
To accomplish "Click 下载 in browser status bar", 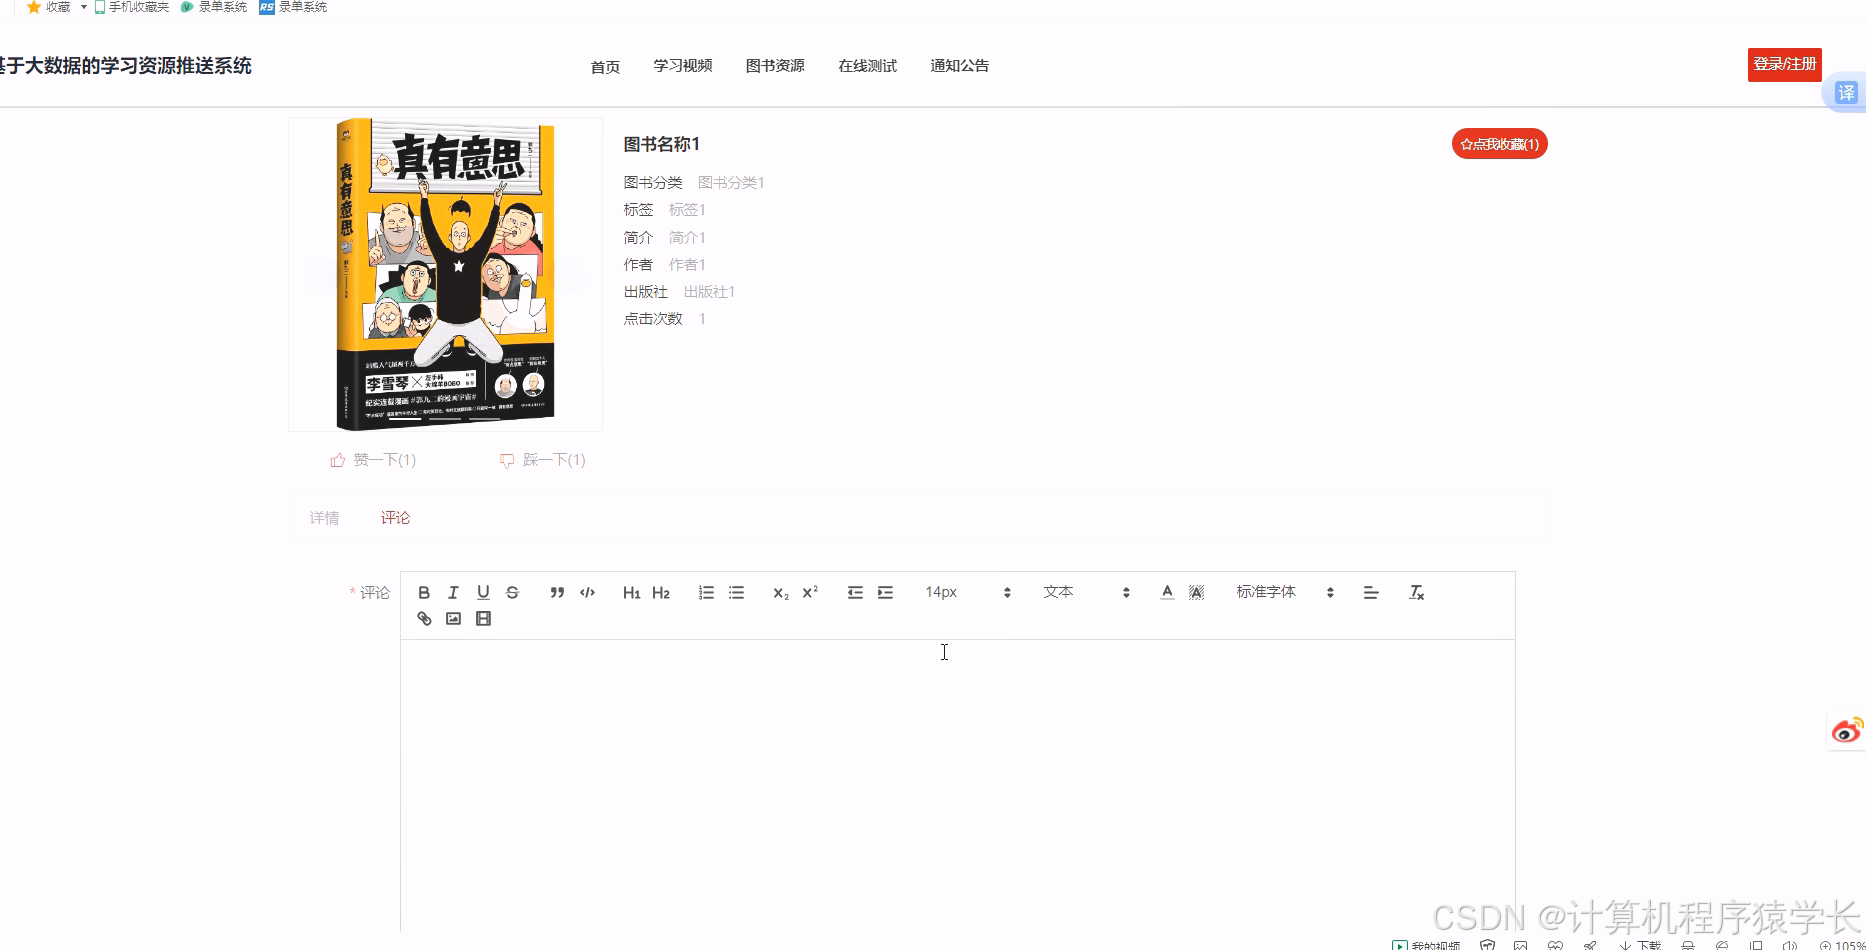I will click(1640, 945).
